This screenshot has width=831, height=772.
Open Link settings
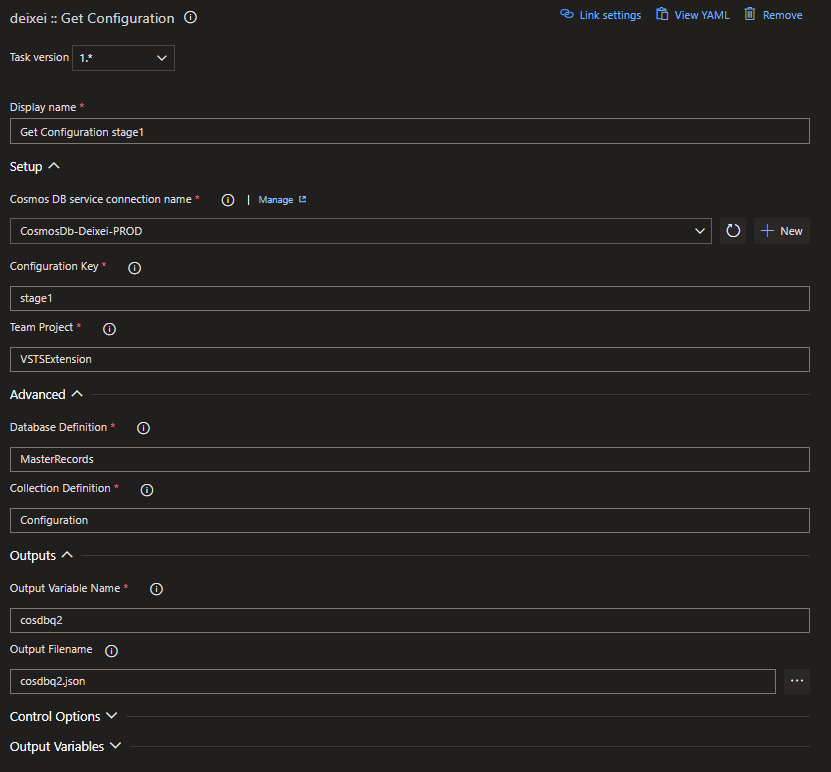click(600, 15)
